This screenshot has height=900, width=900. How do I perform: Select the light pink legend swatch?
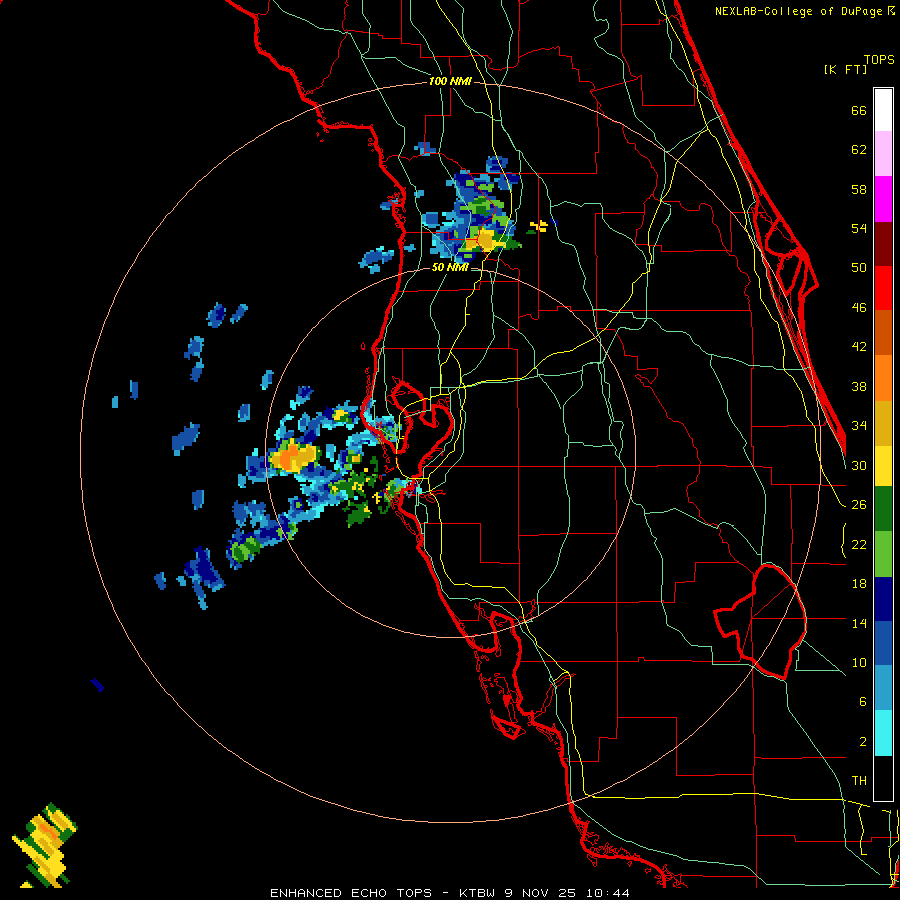click(x=883, y=153)
